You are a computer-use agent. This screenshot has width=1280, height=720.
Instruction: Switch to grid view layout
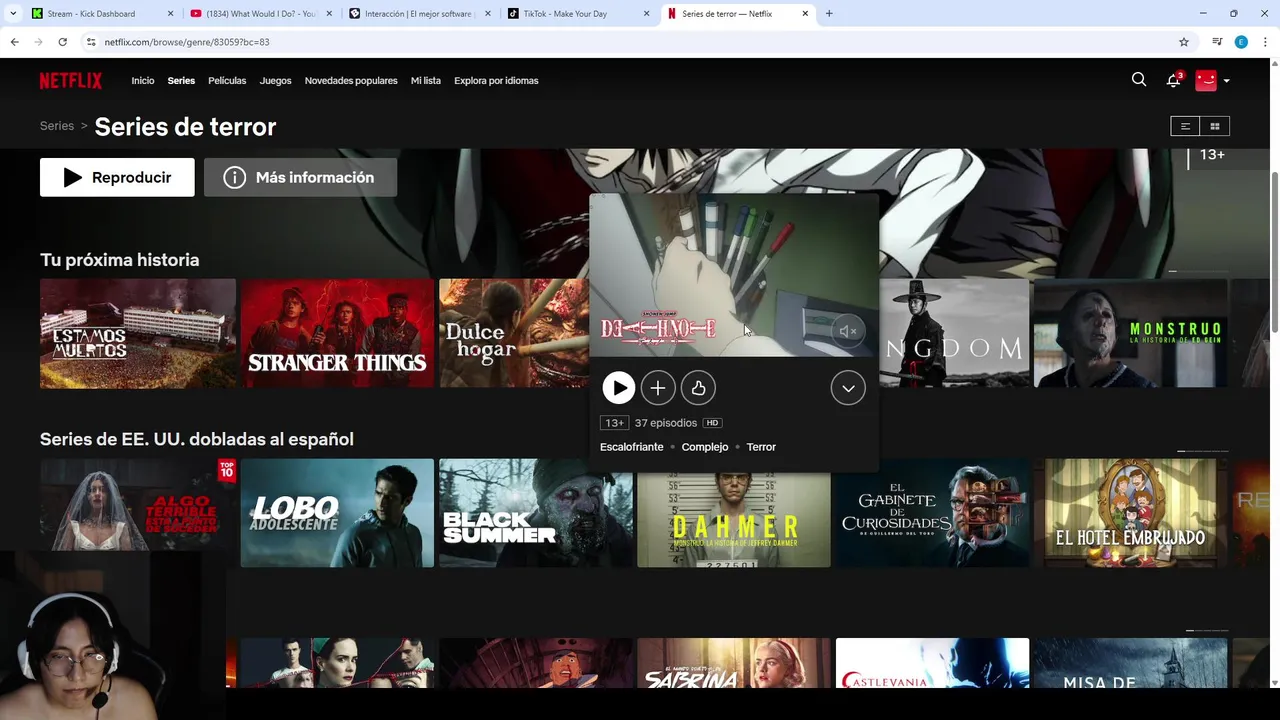click(1215, 126)
